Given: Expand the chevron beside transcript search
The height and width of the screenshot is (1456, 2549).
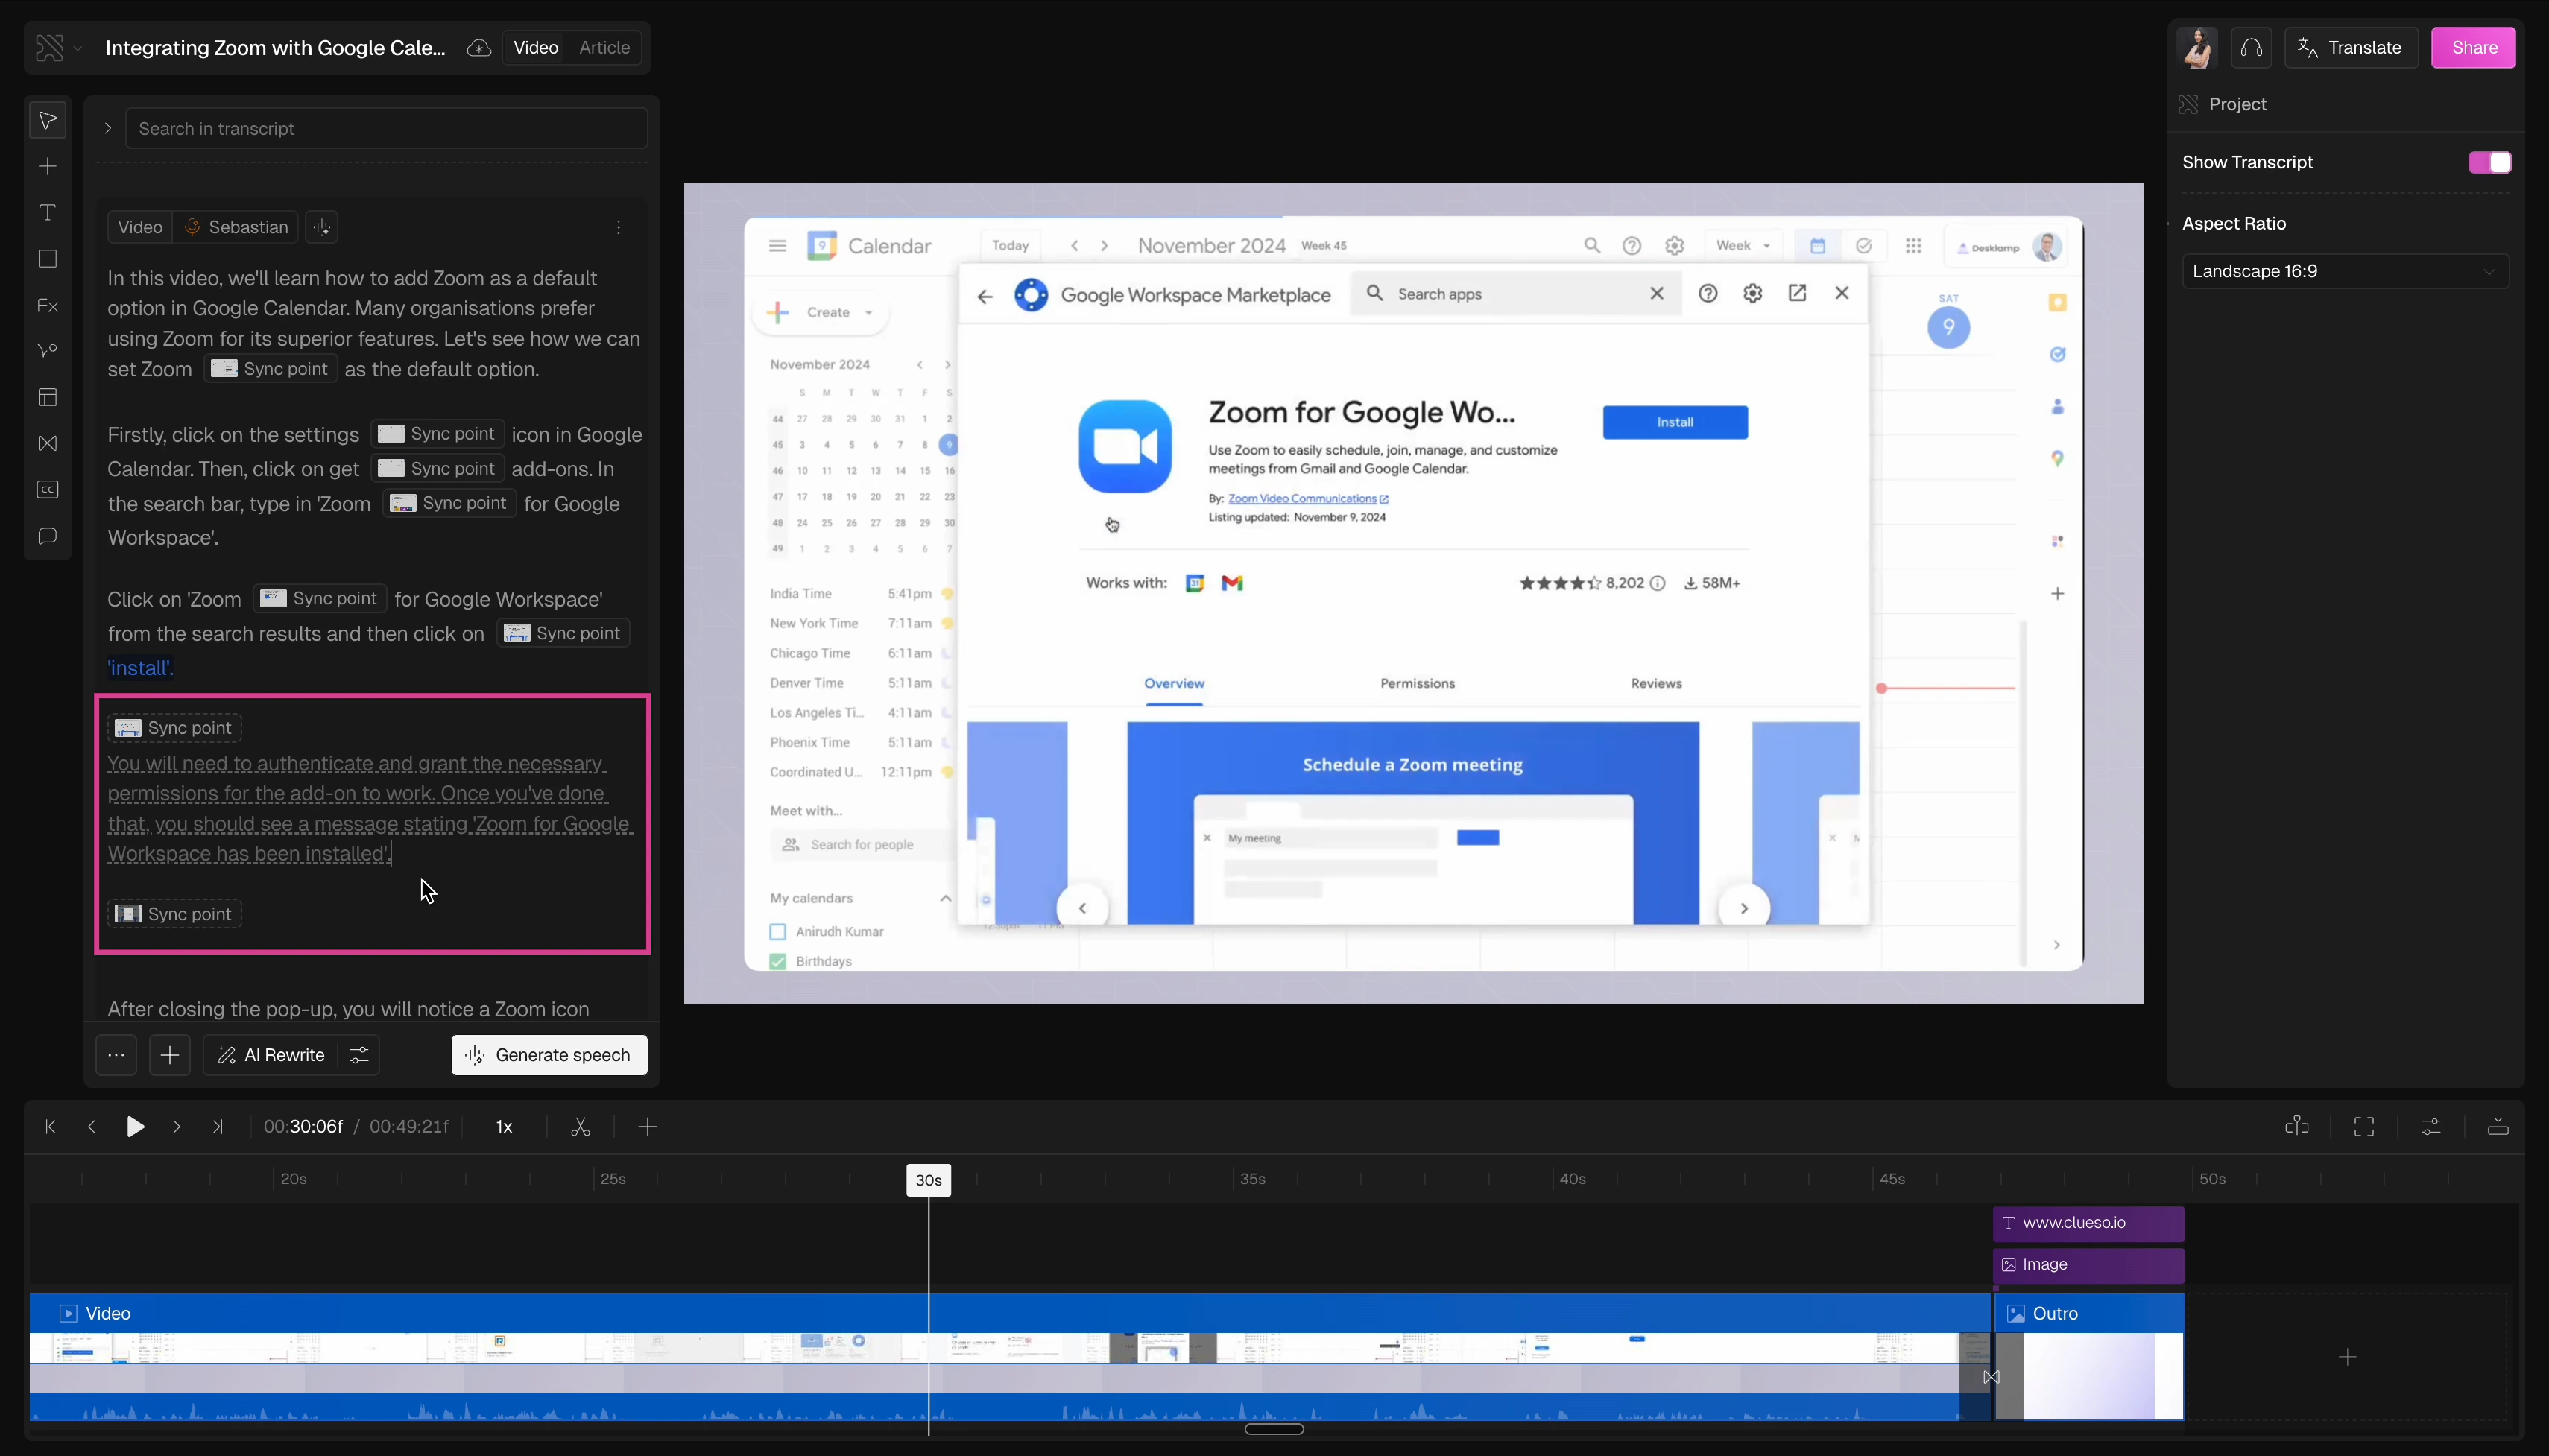Looking at the screenshot, I should click(x=108, y=129).
